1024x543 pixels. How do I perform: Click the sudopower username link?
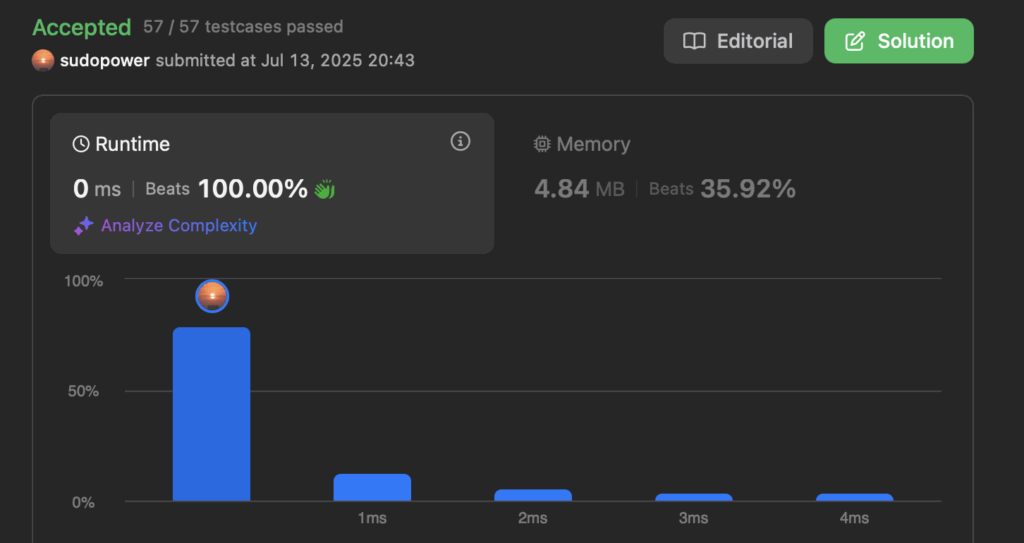[104, 61]
